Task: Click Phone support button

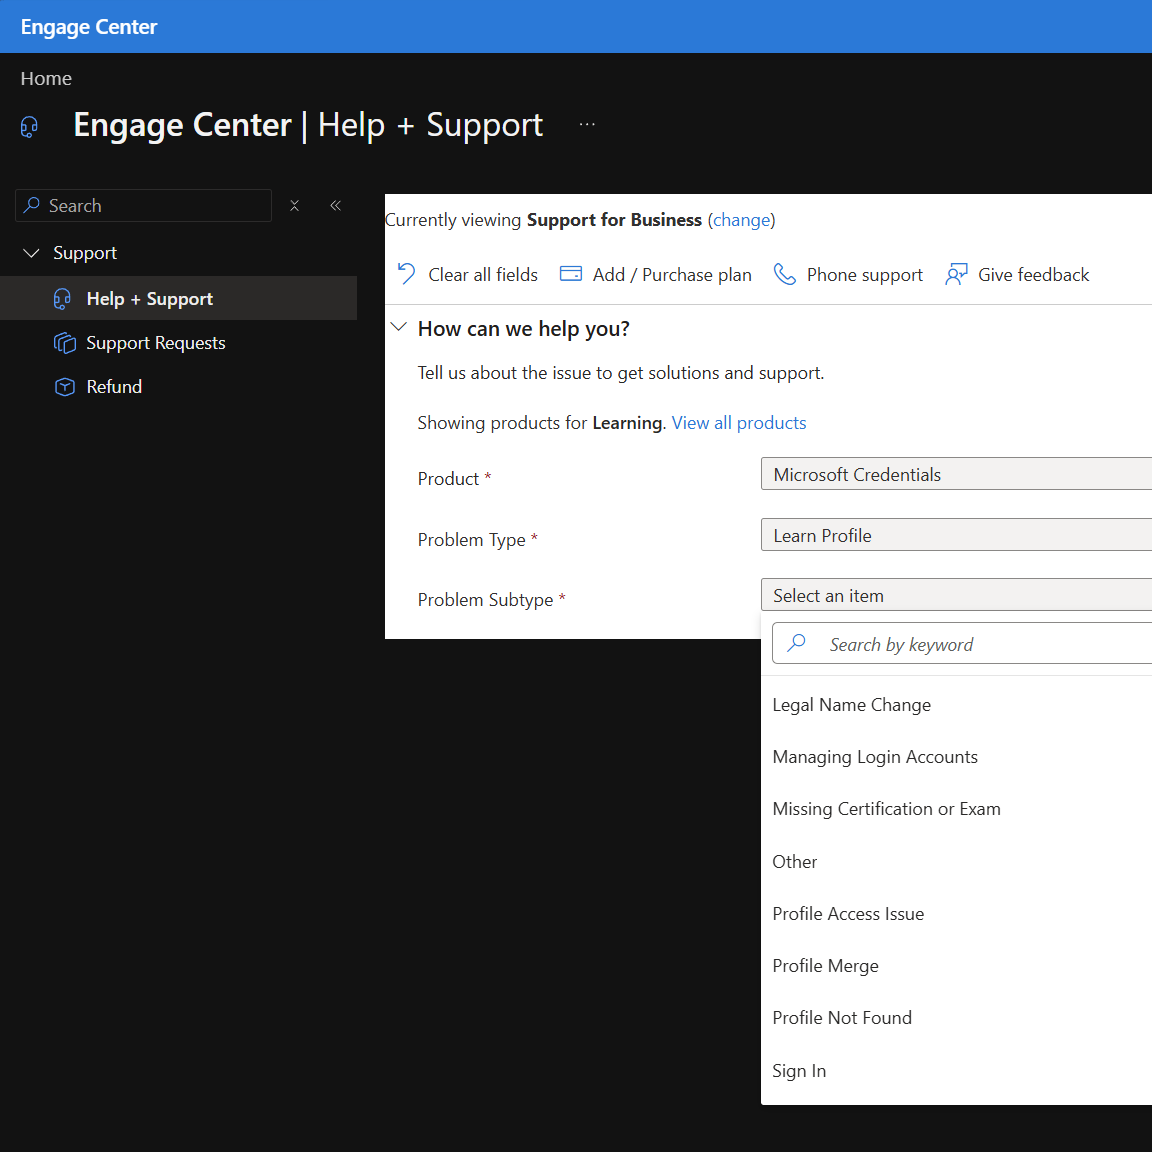Action: coord(848,274)
